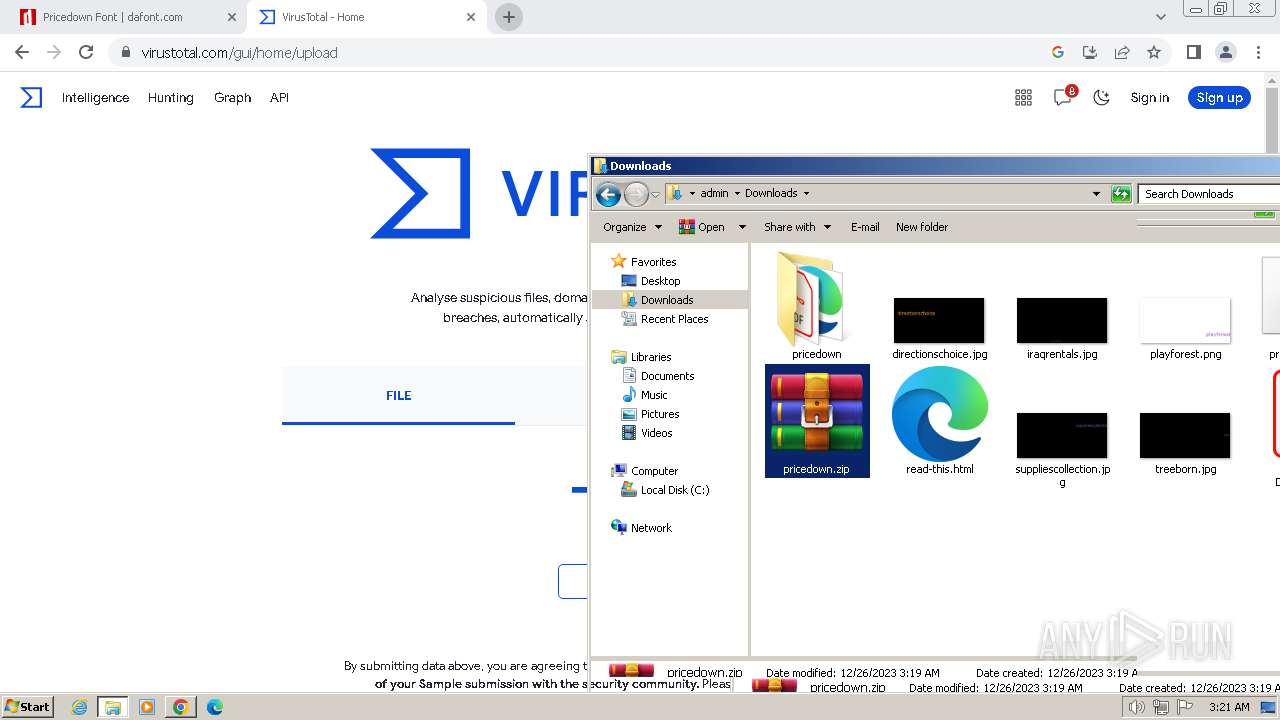Open Internet Explorer from the taskbar

79,707
